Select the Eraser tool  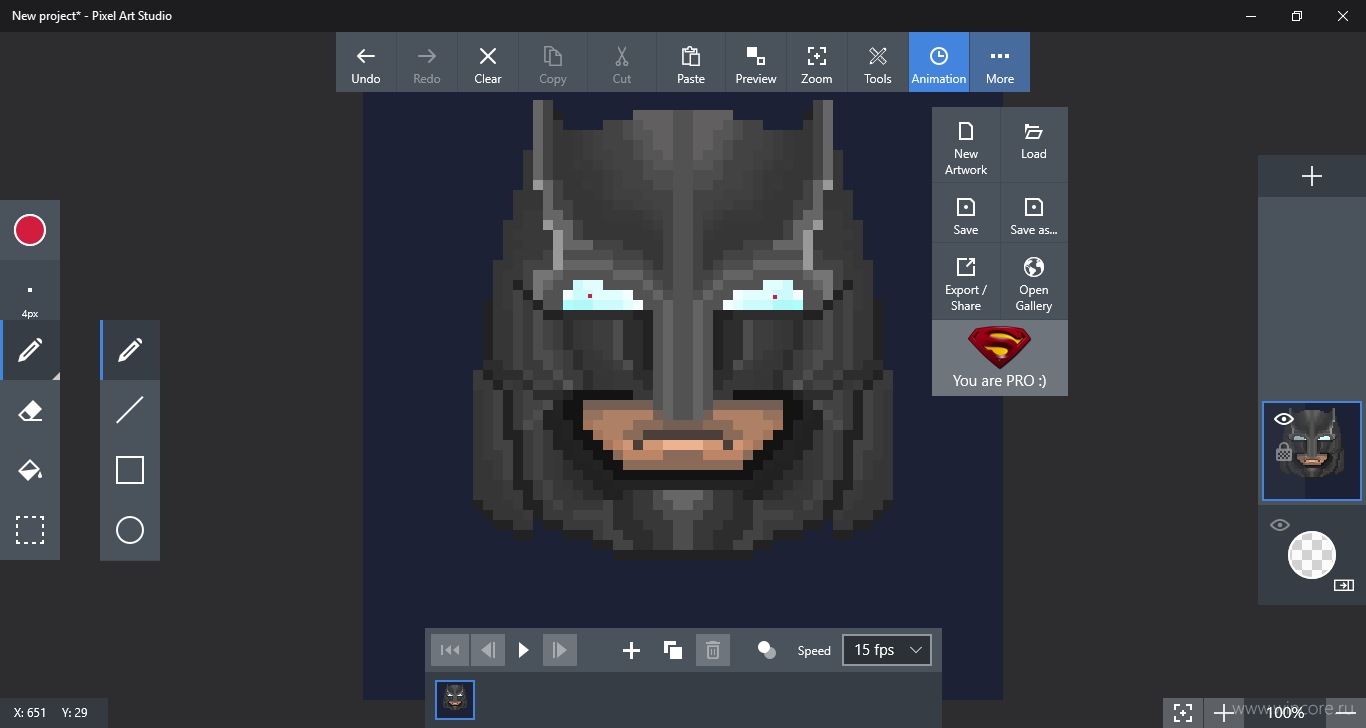tap(30, 410)
